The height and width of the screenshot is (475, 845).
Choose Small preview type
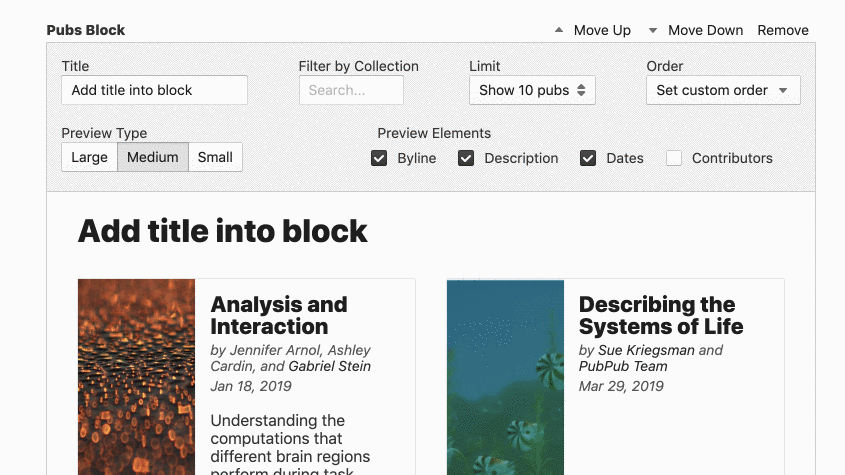coord(215,157)
